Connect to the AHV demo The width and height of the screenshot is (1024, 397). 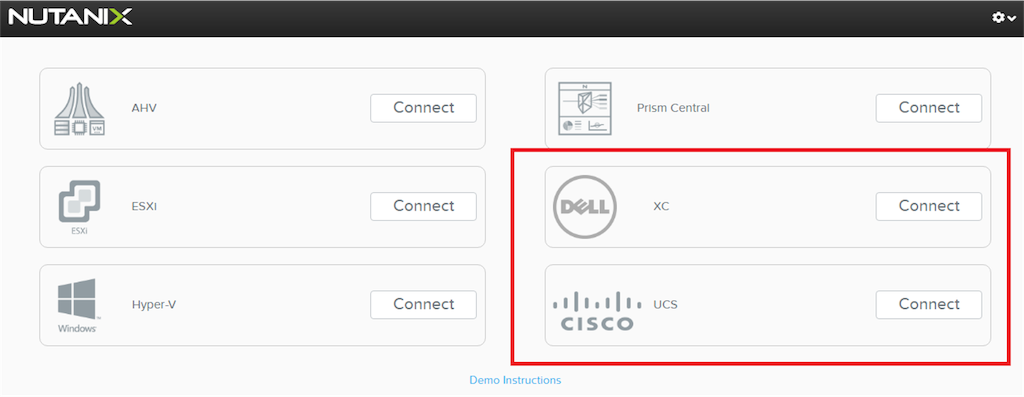(423, 108)
